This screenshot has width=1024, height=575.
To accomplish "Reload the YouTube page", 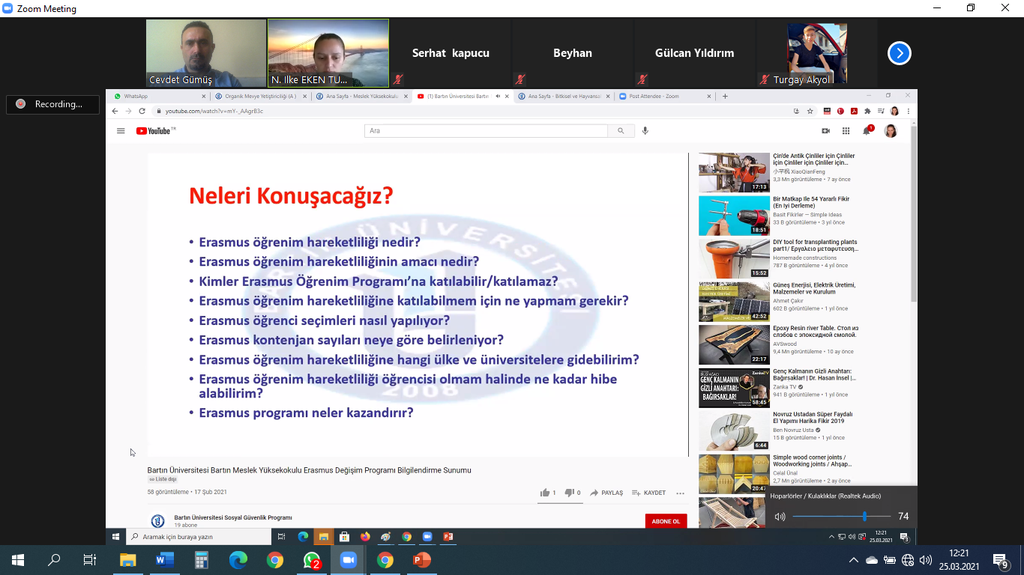I will tap(142, 111).
